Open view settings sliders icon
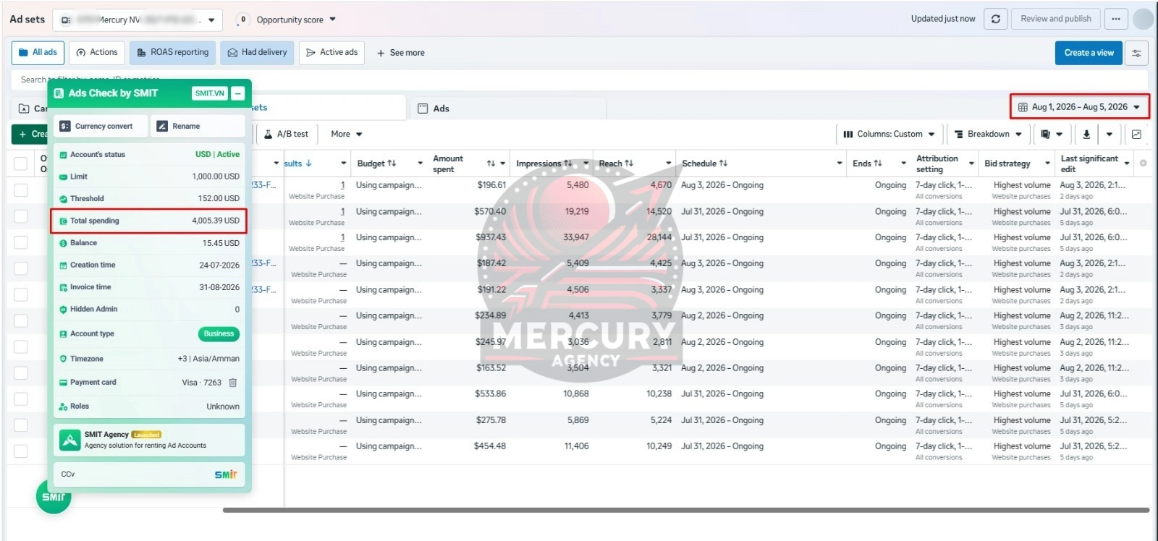The width and height of the screenshot is (1158, 541). click(x=1136, y=53)
